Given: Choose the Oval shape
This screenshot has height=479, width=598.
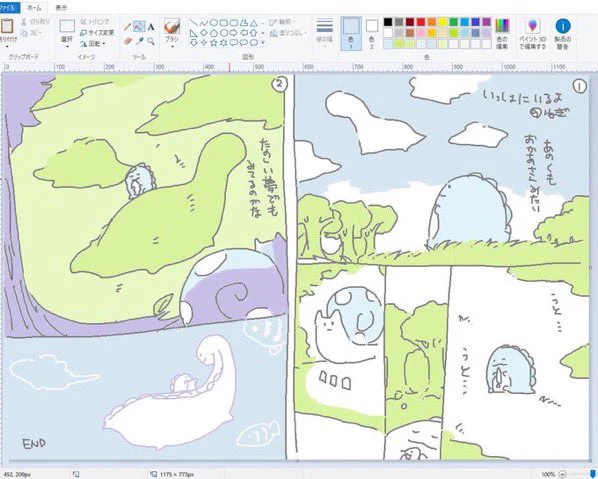Looking at the screenshot, I should pyautogui.click(x=214, y=23).
